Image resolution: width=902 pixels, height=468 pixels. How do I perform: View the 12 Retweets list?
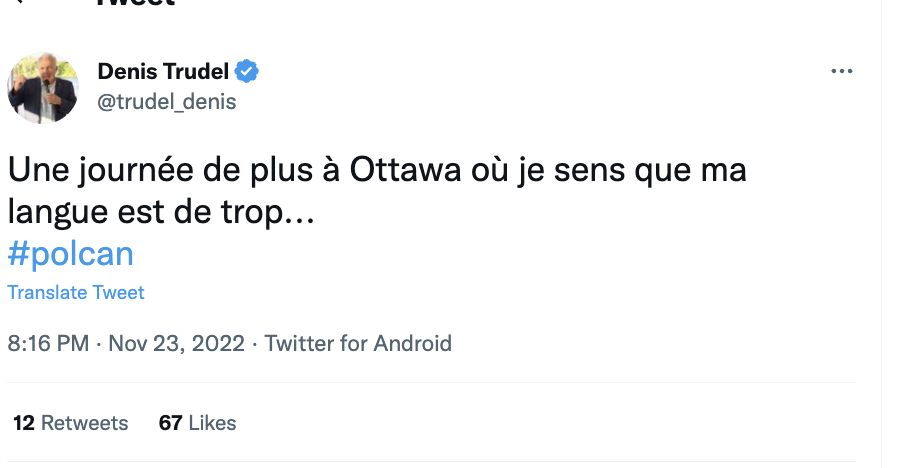pyautogui.click(x=71, y=423)
